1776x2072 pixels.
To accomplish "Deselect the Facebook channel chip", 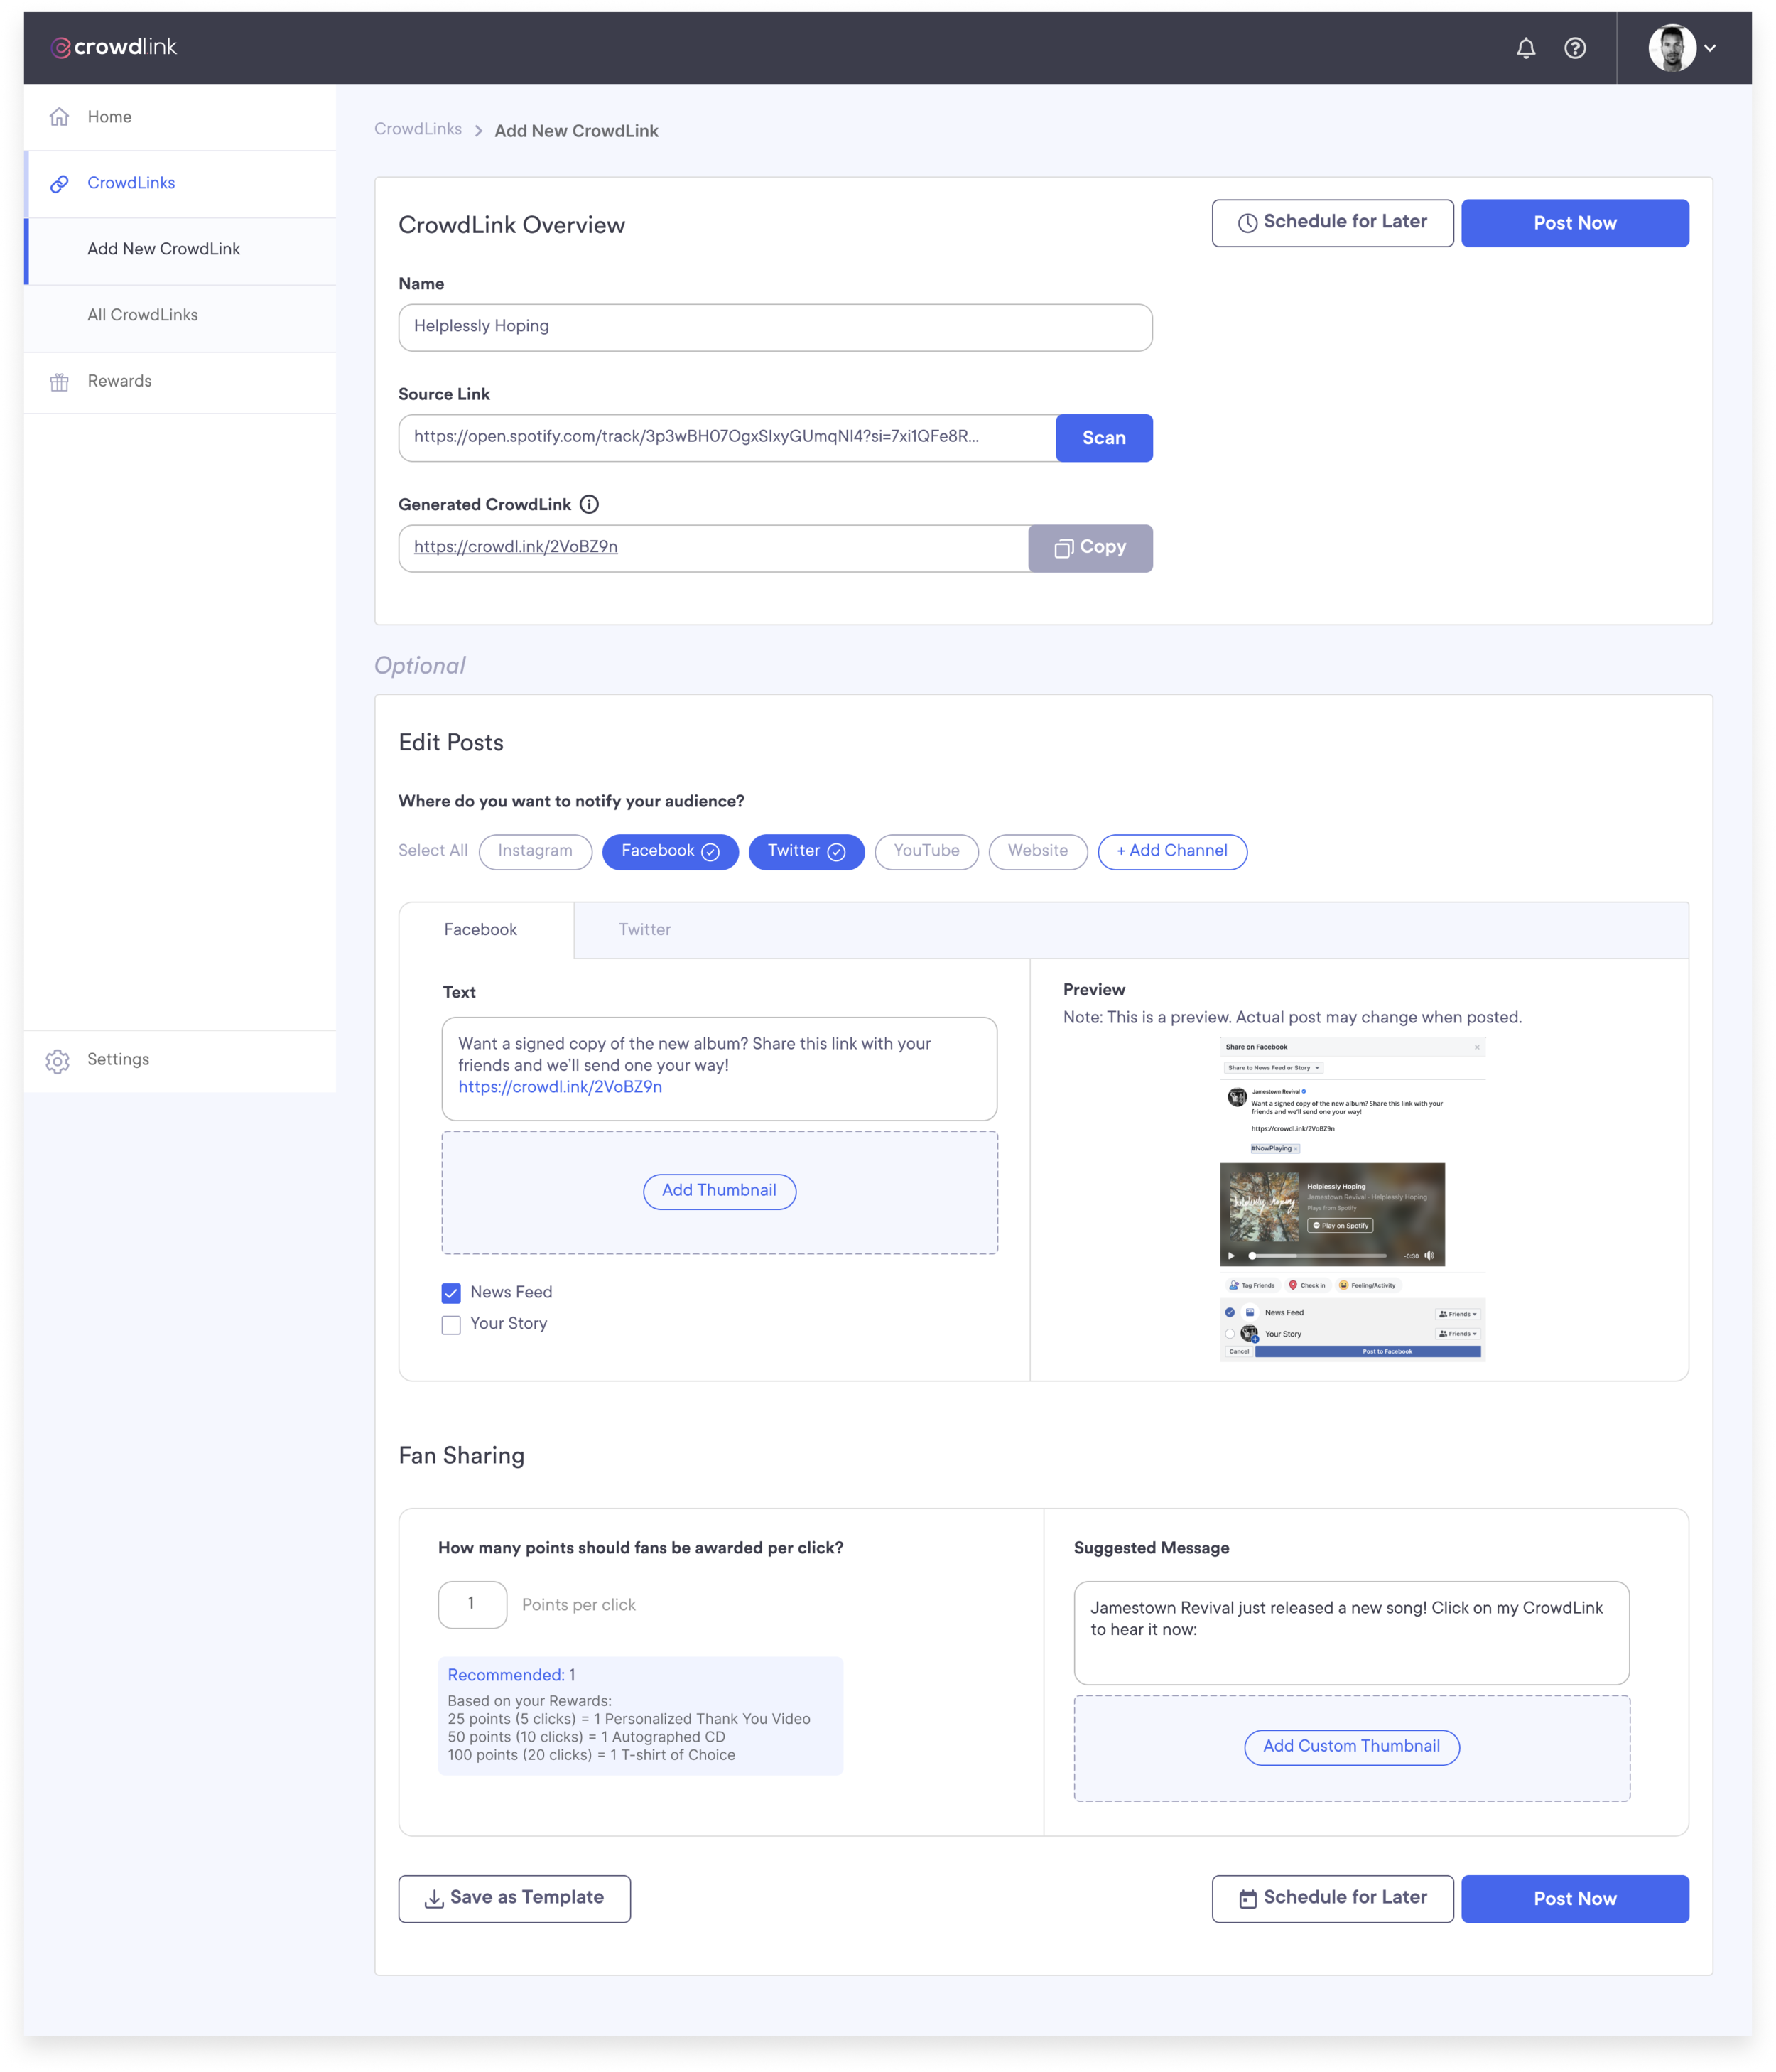I will coord(670,851).
